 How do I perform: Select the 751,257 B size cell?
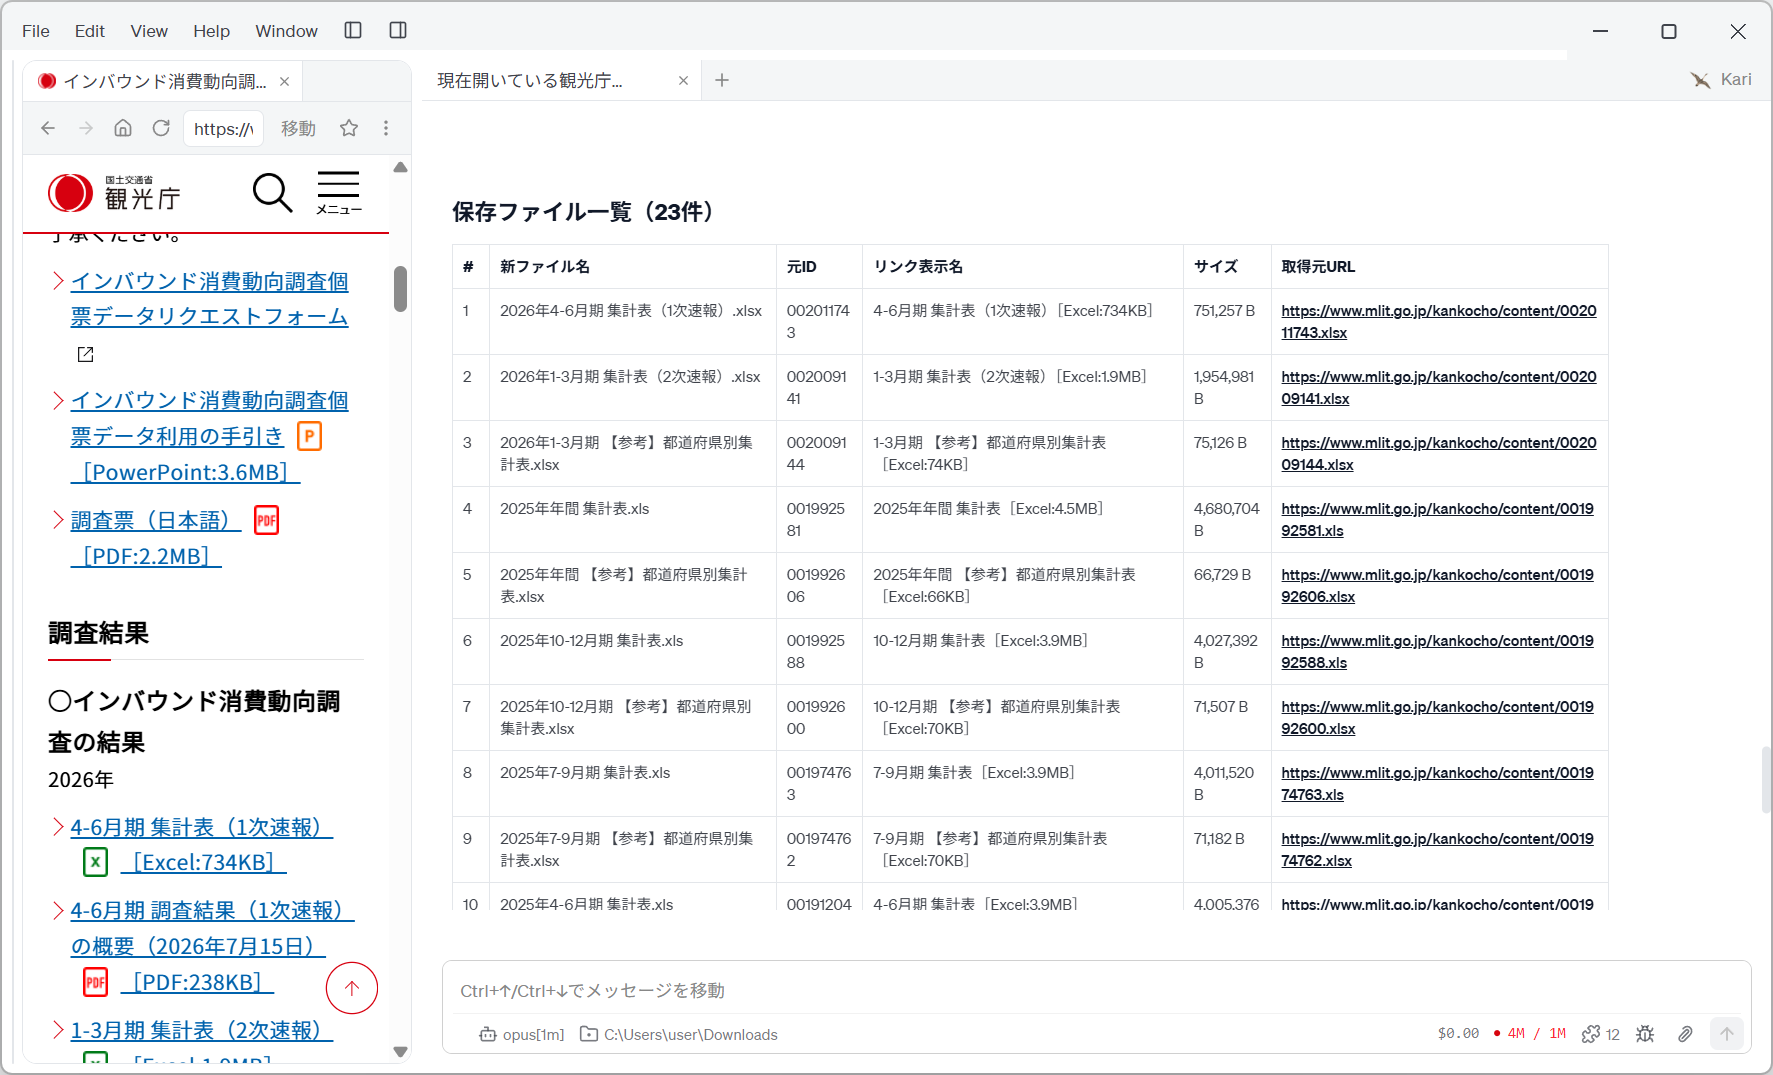coord(1227,321)
